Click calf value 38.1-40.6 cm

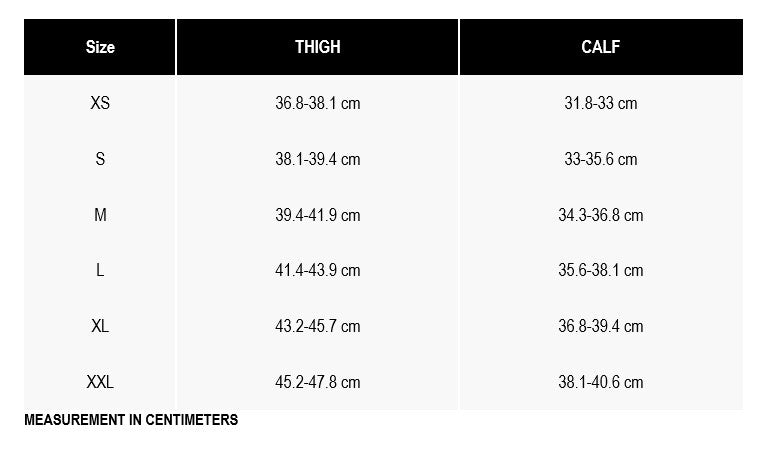point(600,382)
